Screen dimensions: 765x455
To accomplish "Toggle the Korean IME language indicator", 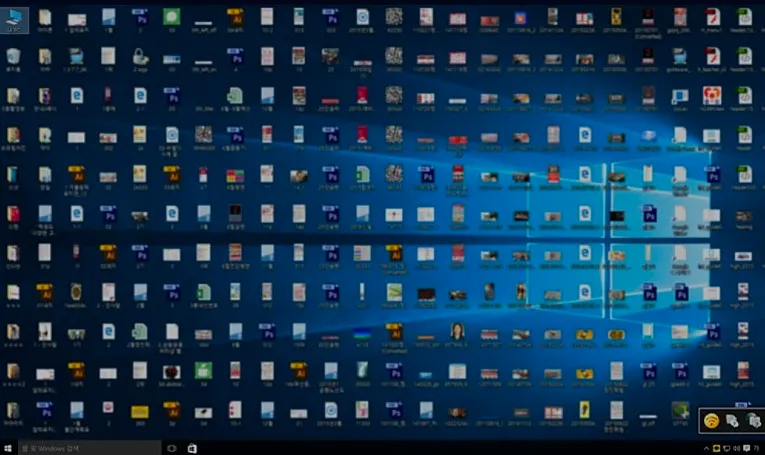I will tap(756, 449).
